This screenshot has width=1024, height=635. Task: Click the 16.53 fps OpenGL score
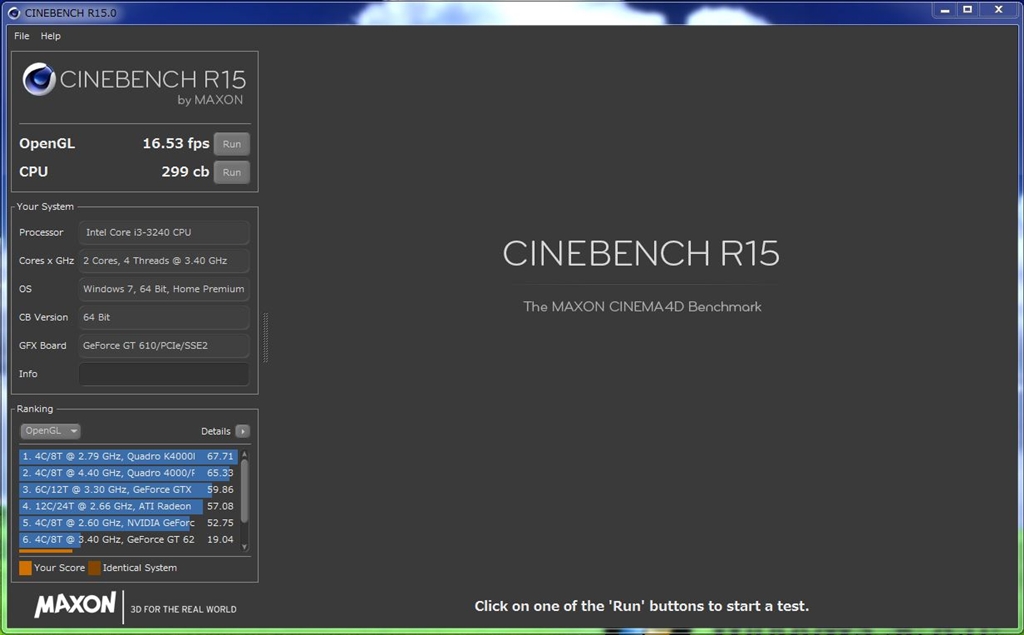[176, 144]
